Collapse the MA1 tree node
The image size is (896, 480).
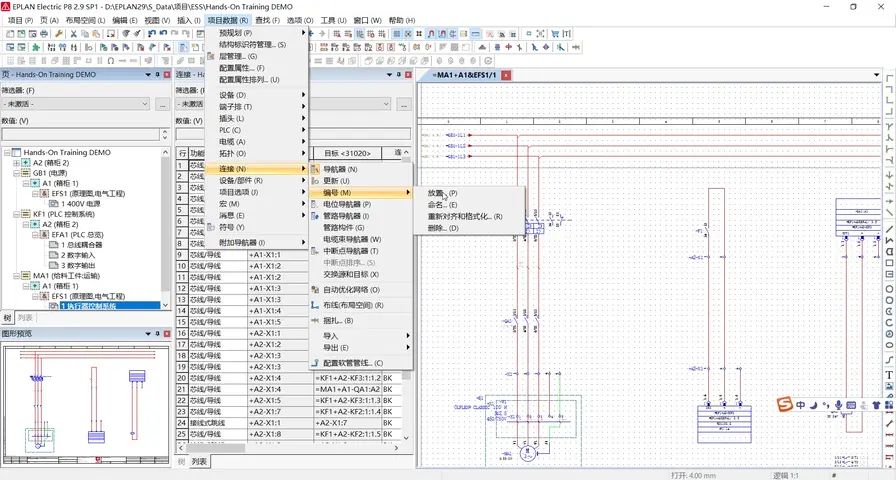(x=17, y=276)
